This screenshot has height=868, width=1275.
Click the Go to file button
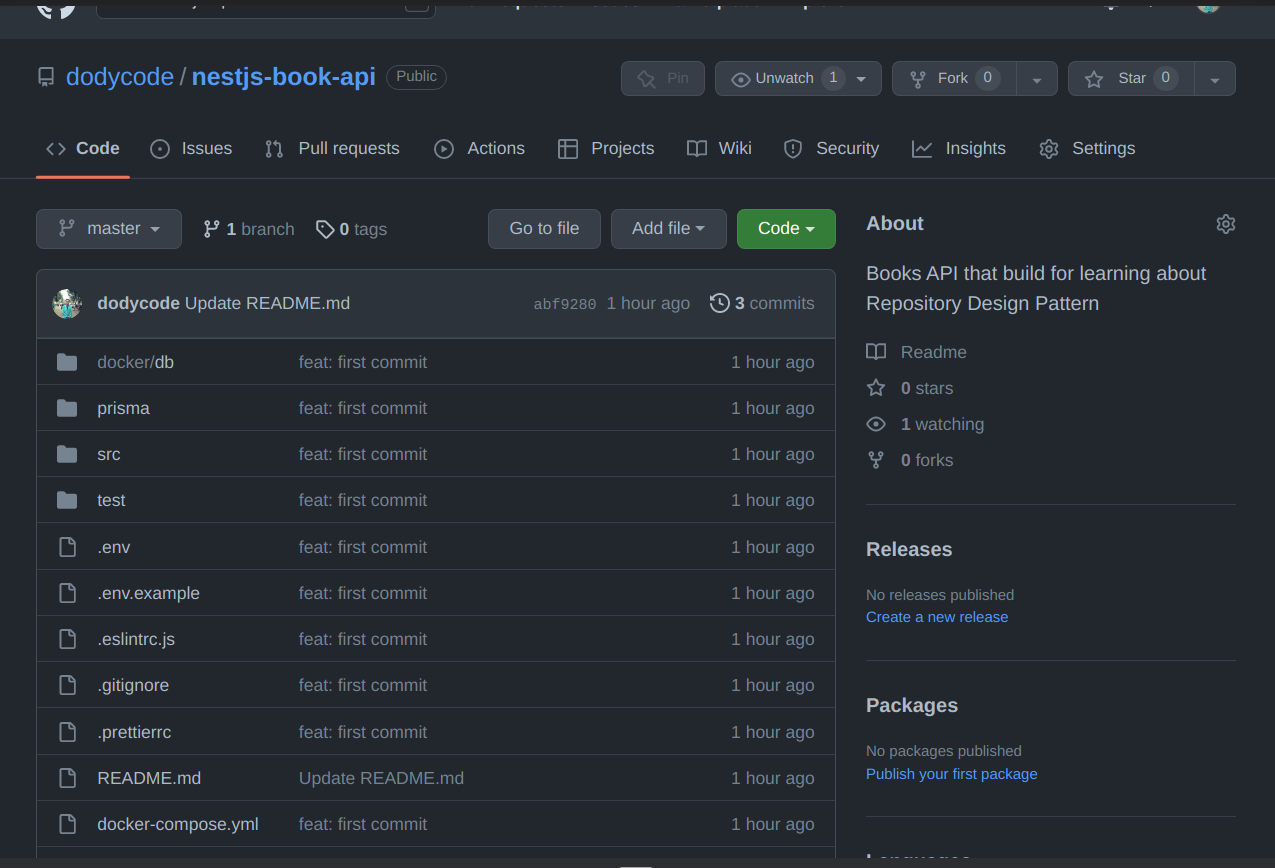click(544, 229)
